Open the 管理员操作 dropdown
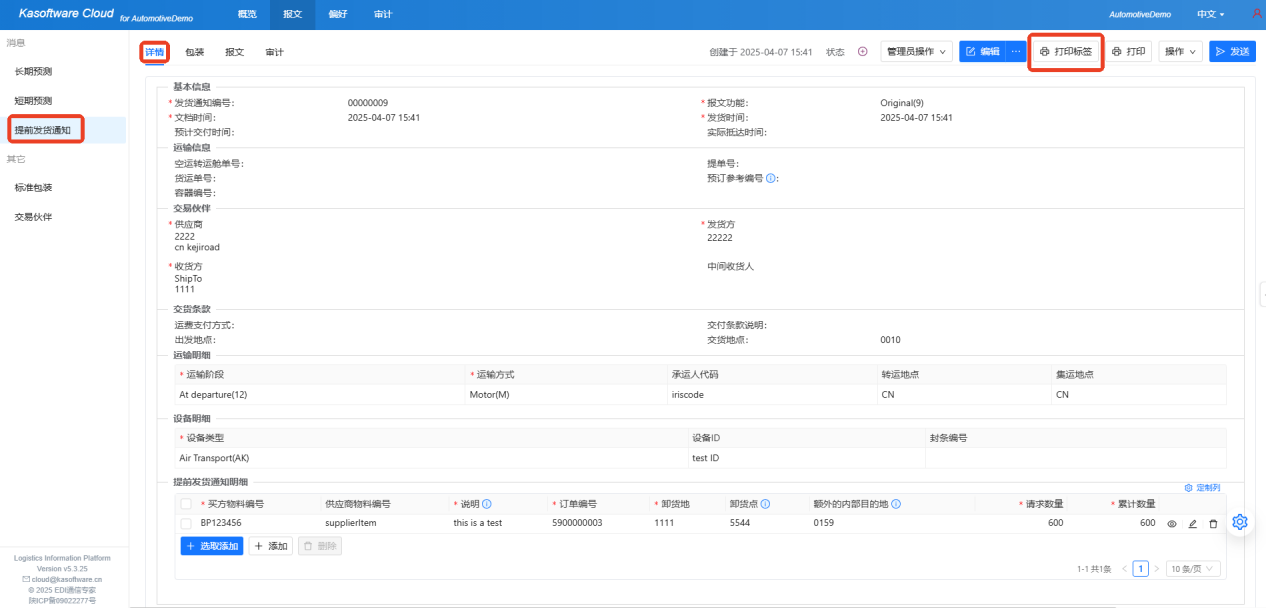The image size is (1266, 608). pyautogui.click(x=916, y=52)
